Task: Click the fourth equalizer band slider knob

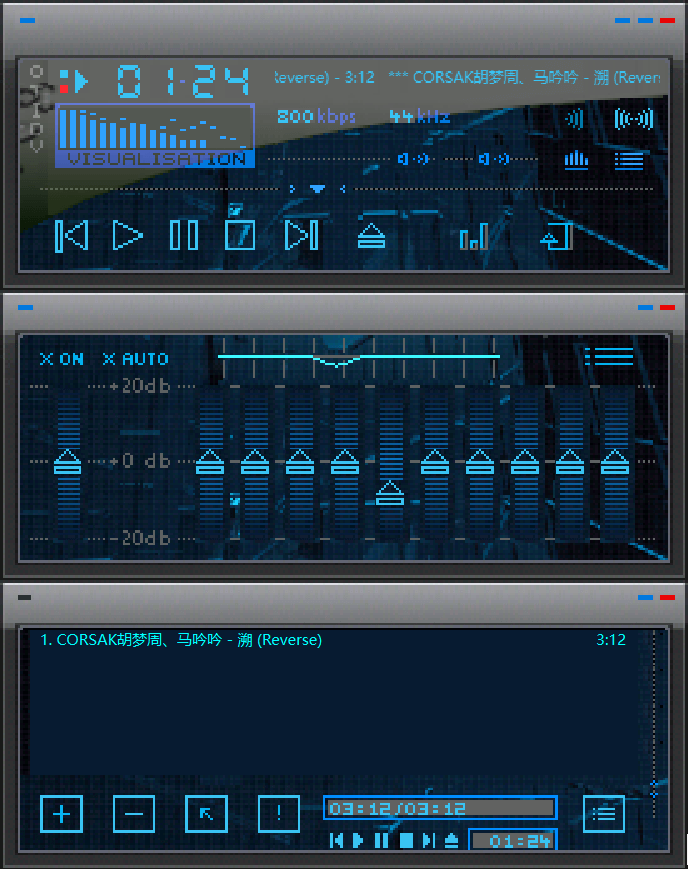Action: (x=345, y=462)
